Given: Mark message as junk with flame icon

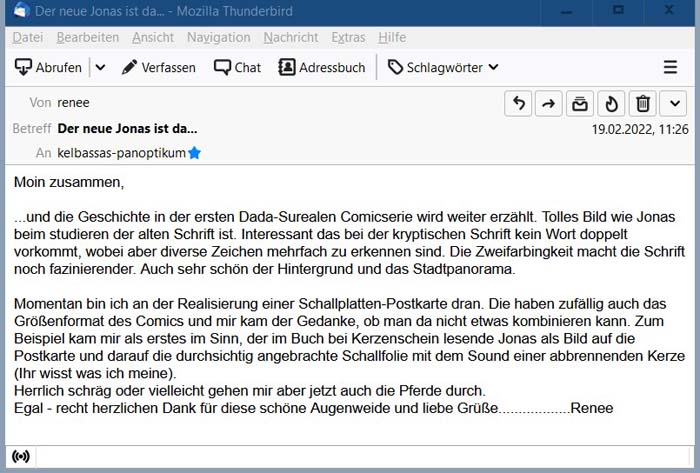Looking at the screenshot, I should coord(611,103).
